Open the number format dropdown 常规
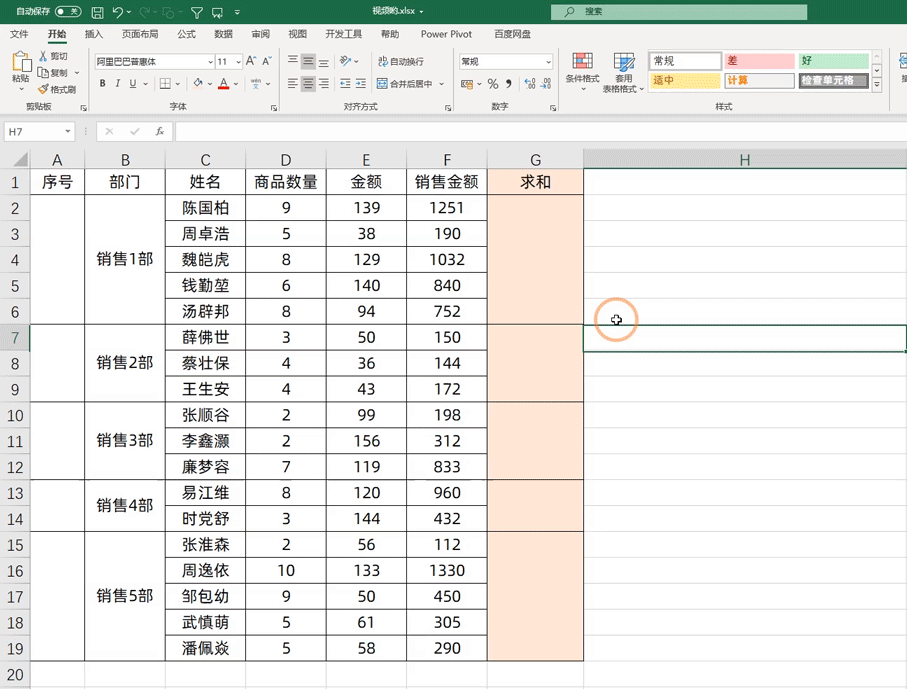Image resolution: width=907 pixels, height=689 pixels. point(548,61)
